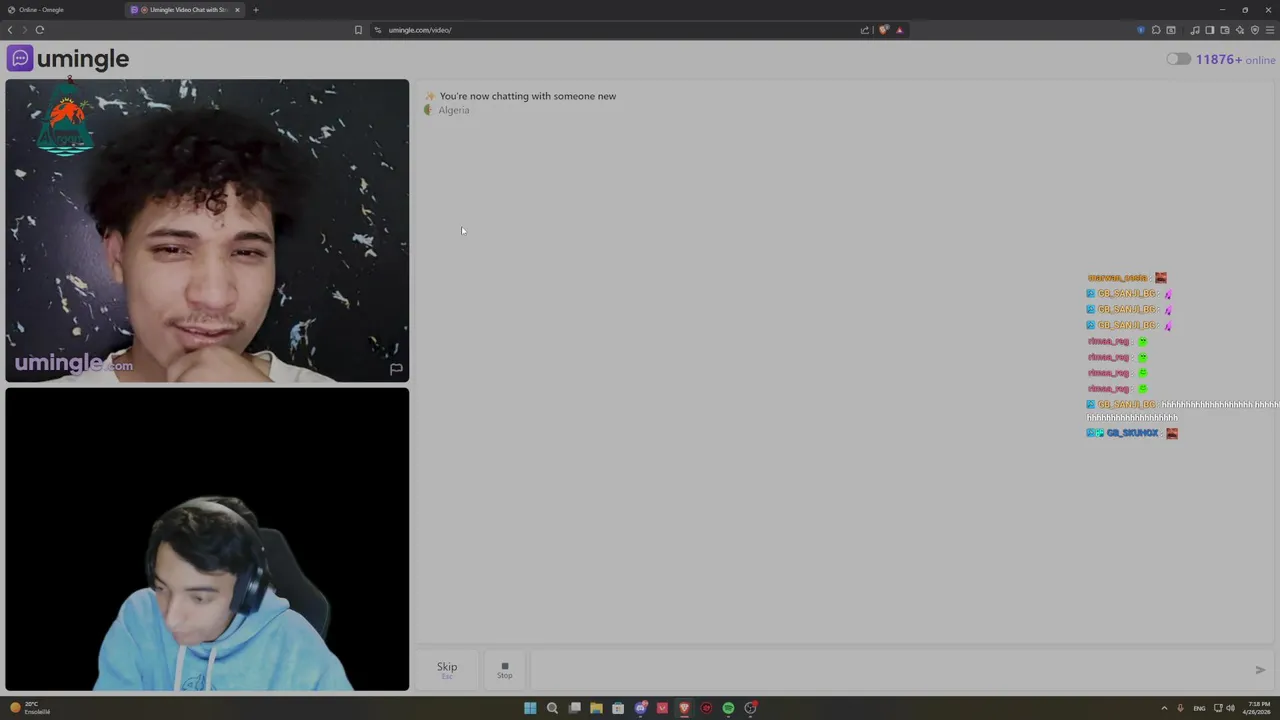Image resolution: width=1280 pixels, height=720 pixels.
Task: Click "You're now chatting with someone new" text
Action: coord(528,96)
